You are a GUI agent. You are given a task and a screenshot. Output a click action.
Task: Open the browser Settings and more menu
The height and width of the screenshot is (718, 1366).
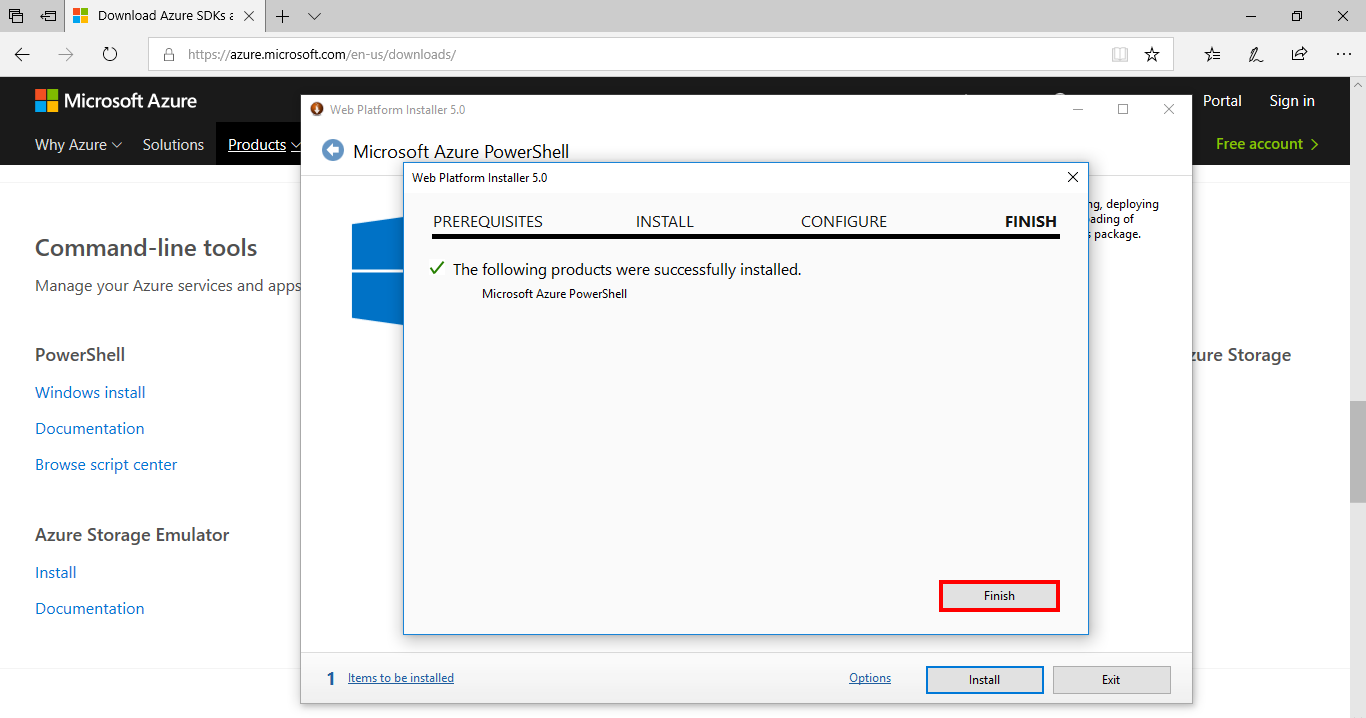click(x=1343, y=54)
